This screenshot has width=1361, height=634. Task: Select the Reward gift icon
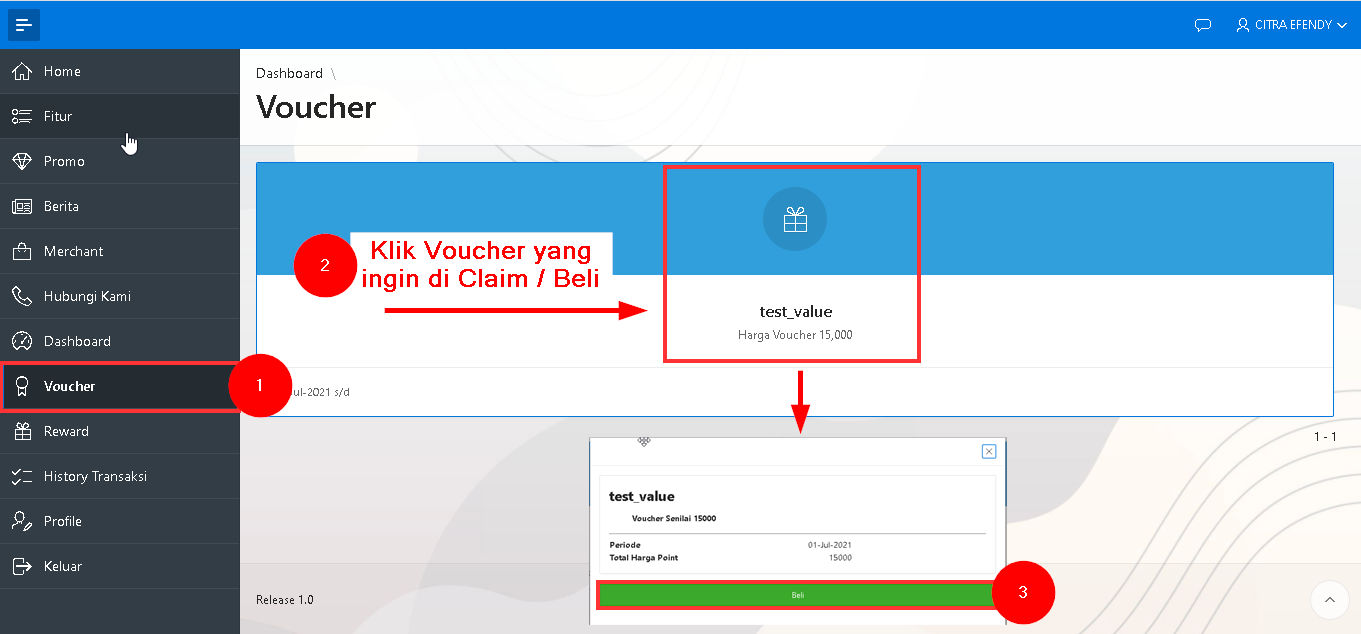(22, 431)
